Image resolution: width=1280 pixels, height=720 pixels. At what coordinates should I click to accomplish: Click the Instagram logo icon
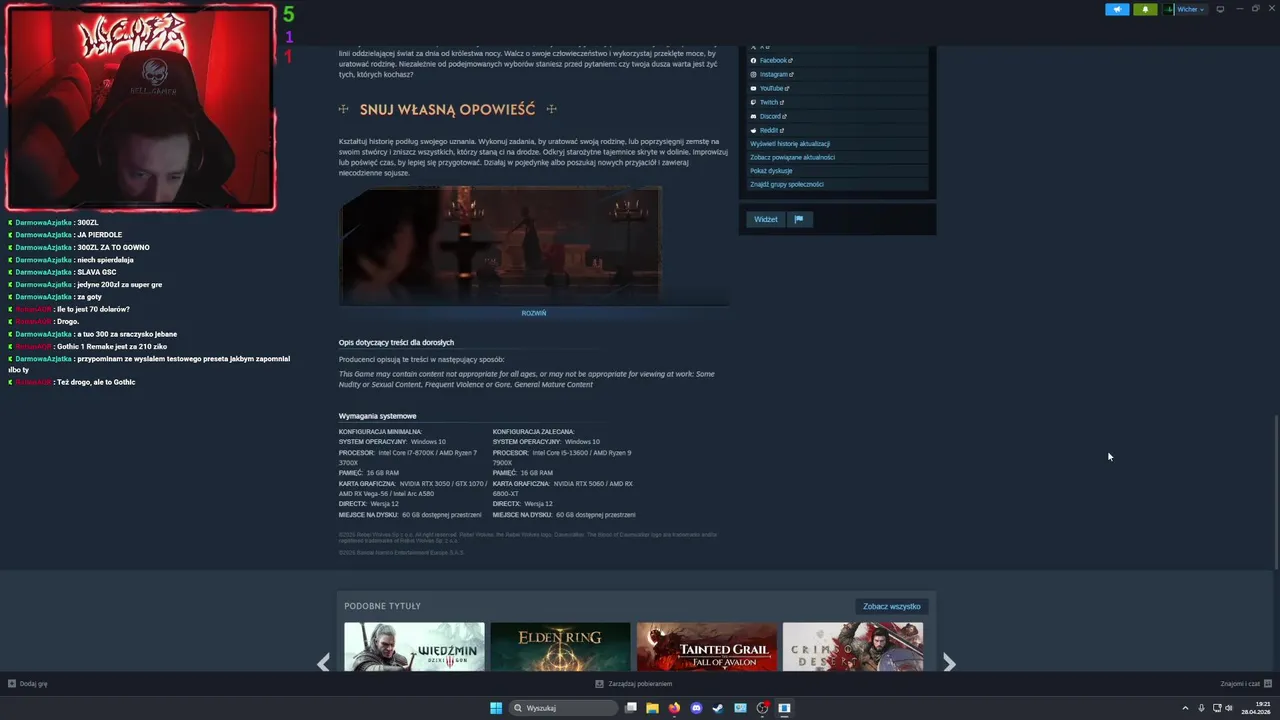click(x=753, y=75)
